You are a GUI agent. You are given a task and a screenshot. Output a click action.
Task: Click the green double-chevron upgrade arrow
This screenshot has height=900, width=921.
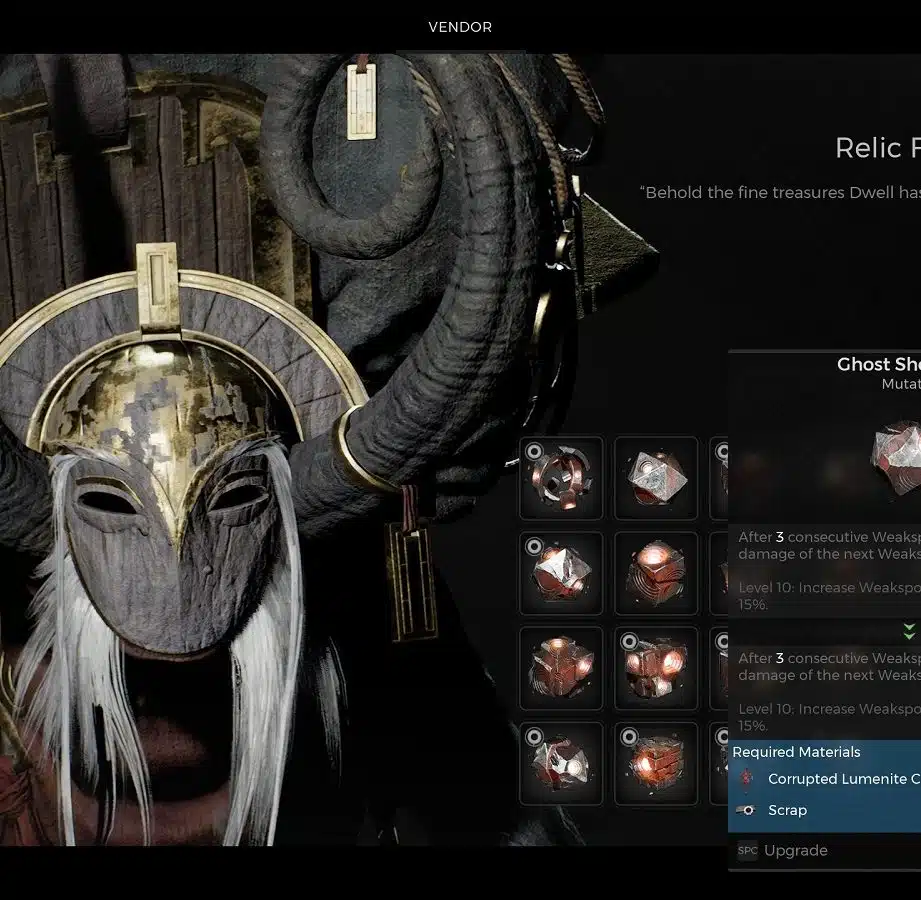909,632
